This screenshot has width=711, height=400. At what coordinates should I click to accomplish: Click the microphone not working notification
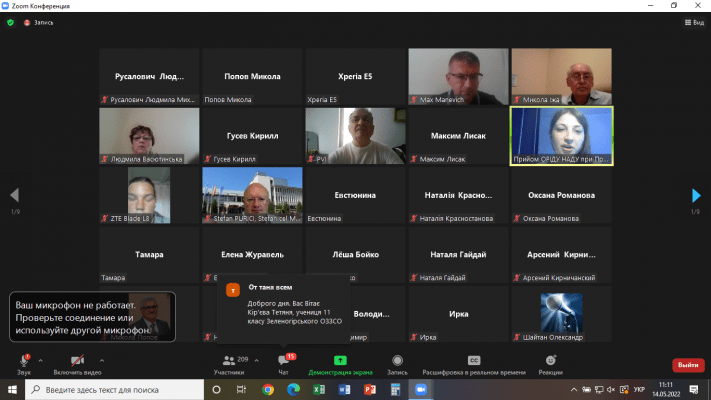point(93,317)
